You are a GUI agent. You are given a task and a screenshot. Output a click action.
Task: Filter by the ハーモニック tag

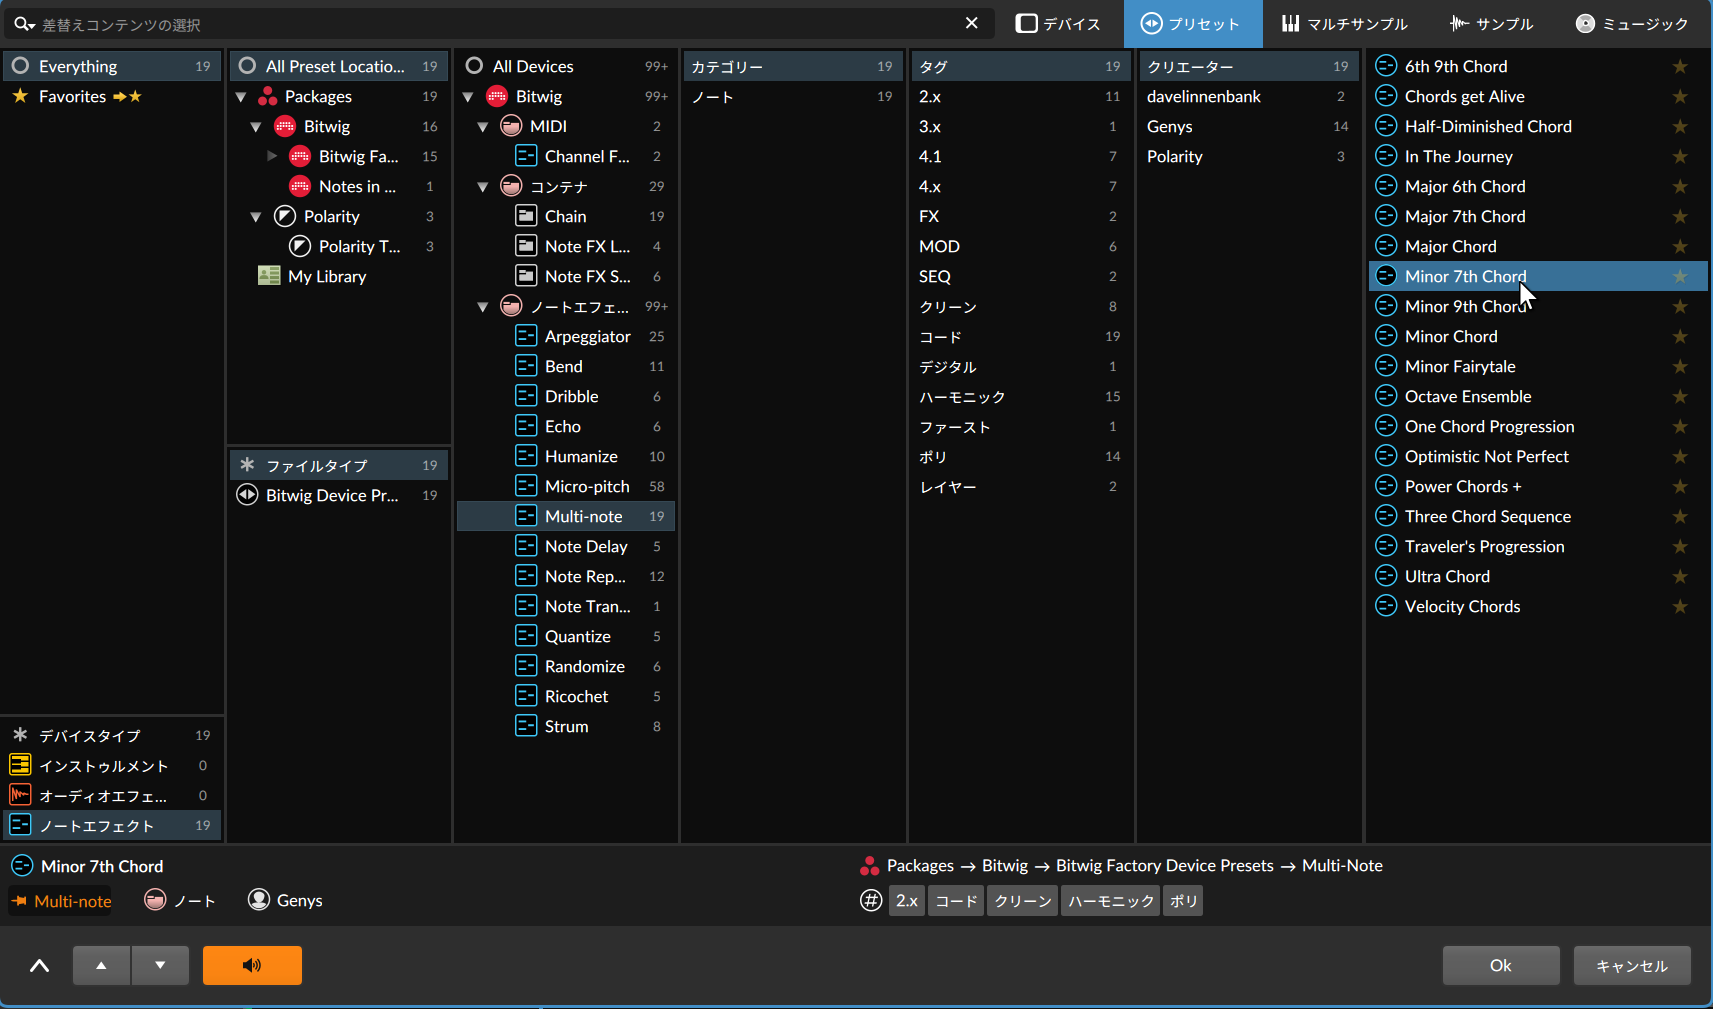click(1020, 396)
